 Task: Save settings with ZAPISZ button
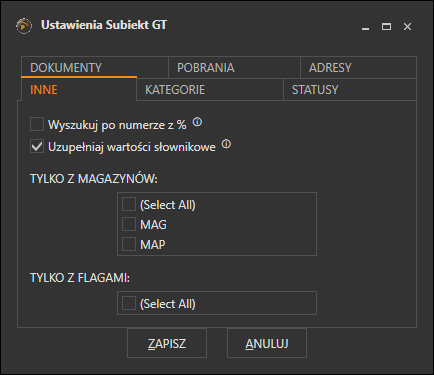pyautogui.click(x=167, y=343)
